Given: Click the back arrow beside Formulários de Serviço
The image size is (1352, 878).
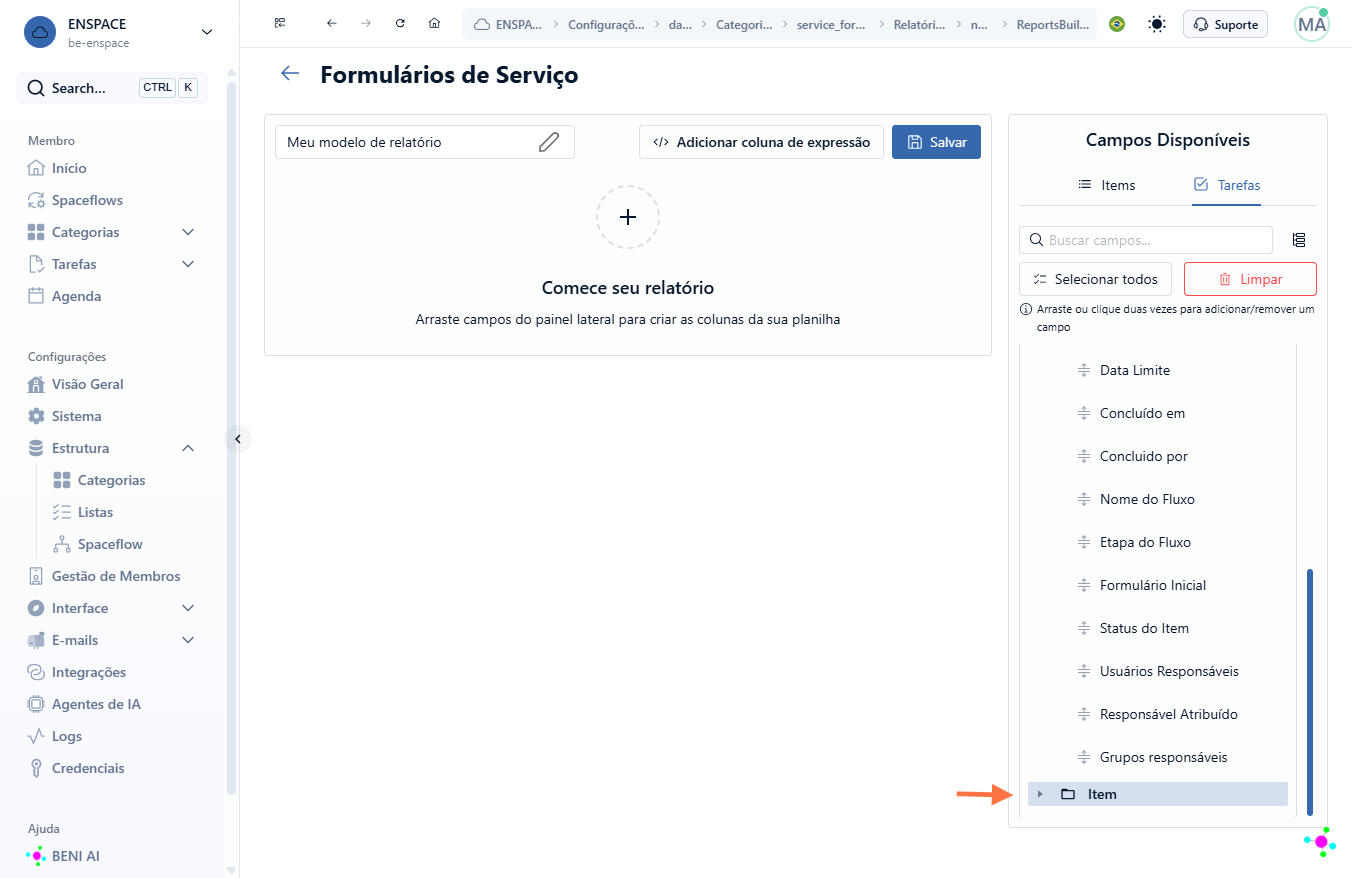Looking at the screenshot, I should tap(290, 73).
